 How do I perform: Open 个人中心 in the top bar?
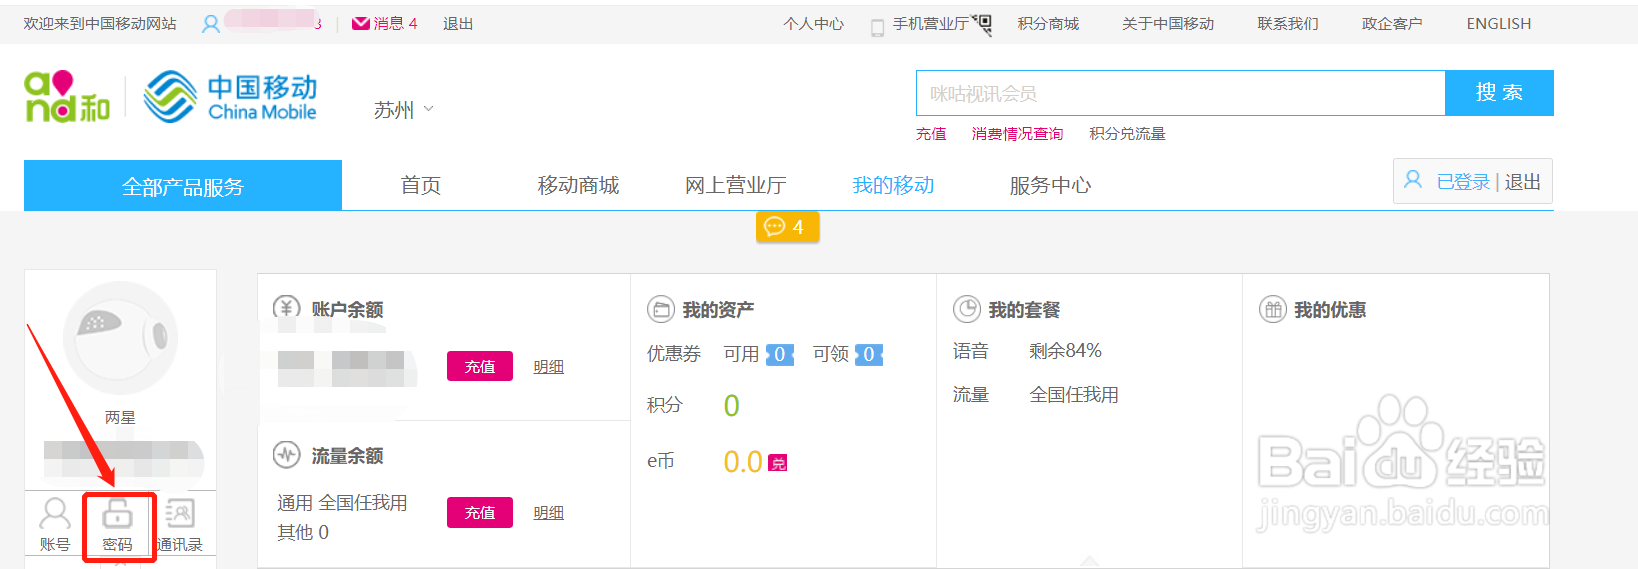[x=814, y=24]
